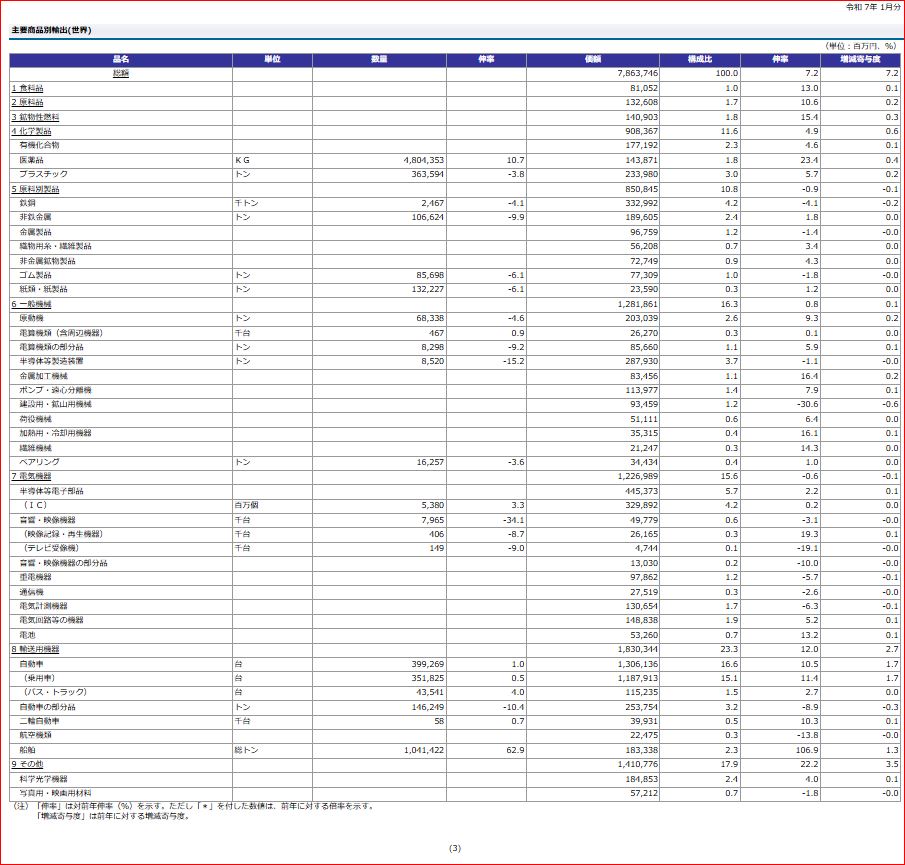Open the 2 原料品 category link
The image size is (905, 865).
coord(27,102)
